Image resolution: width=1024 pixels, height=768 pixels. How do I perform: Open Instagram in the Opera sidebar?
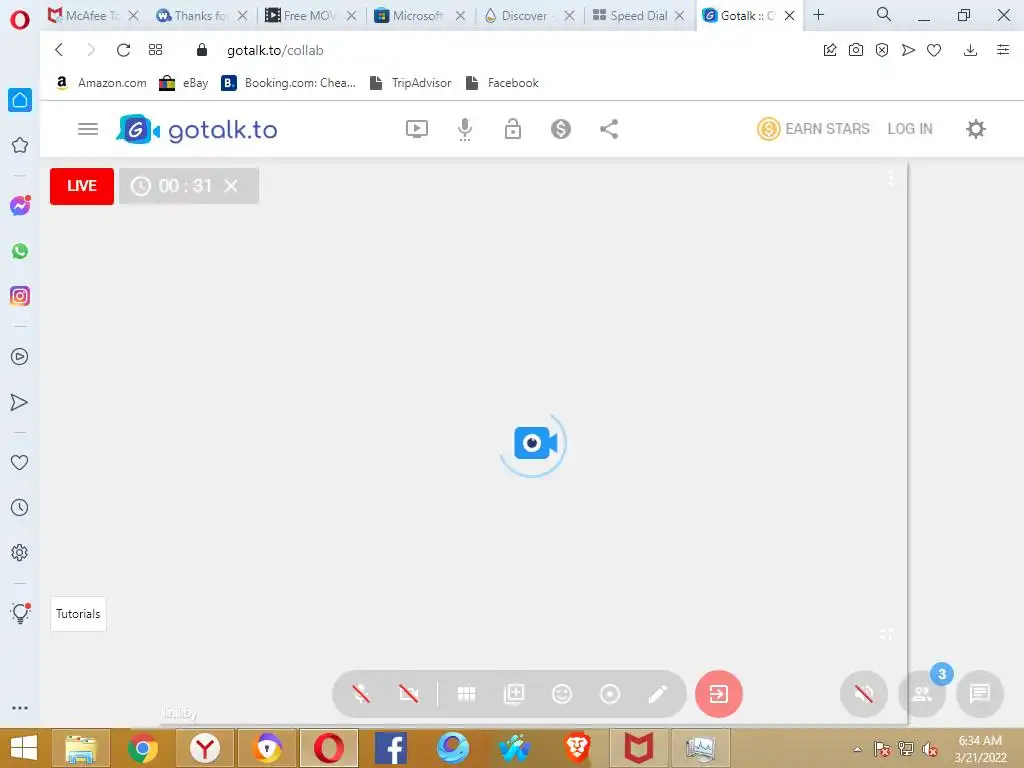(x=20, y=296)
